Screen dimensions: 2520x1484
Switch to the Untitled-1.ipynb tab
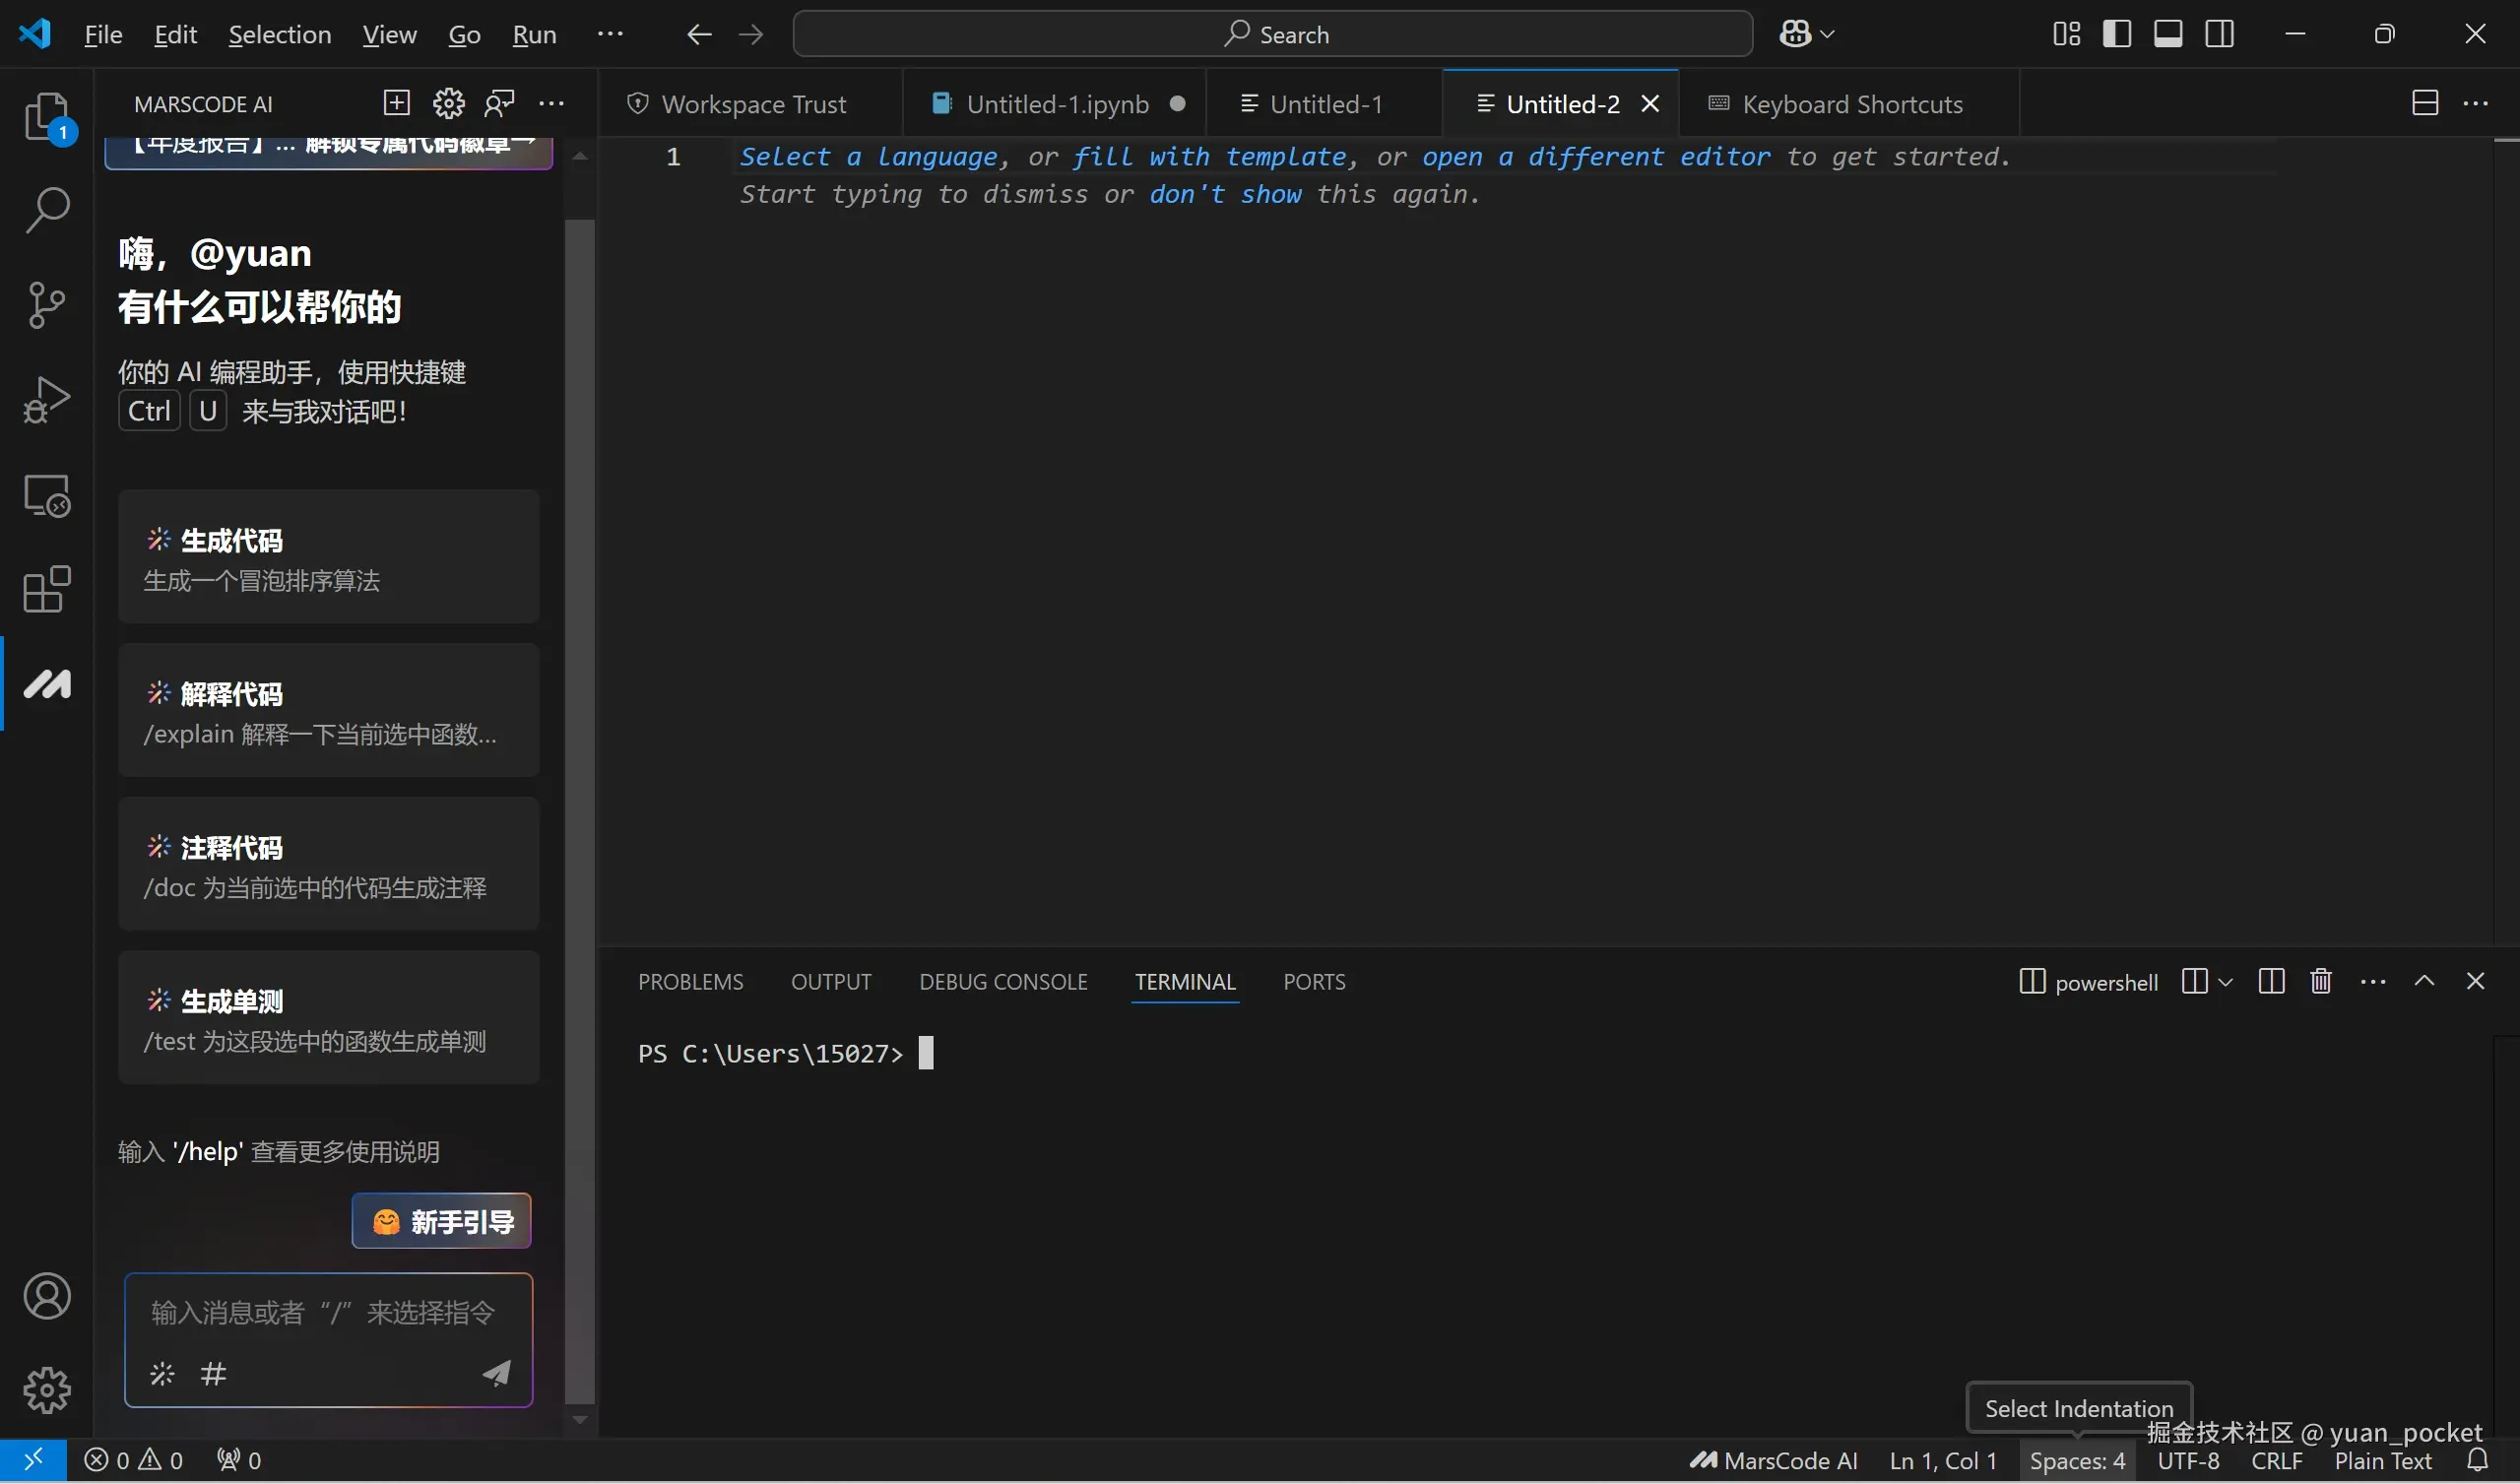pos(1056,104)
